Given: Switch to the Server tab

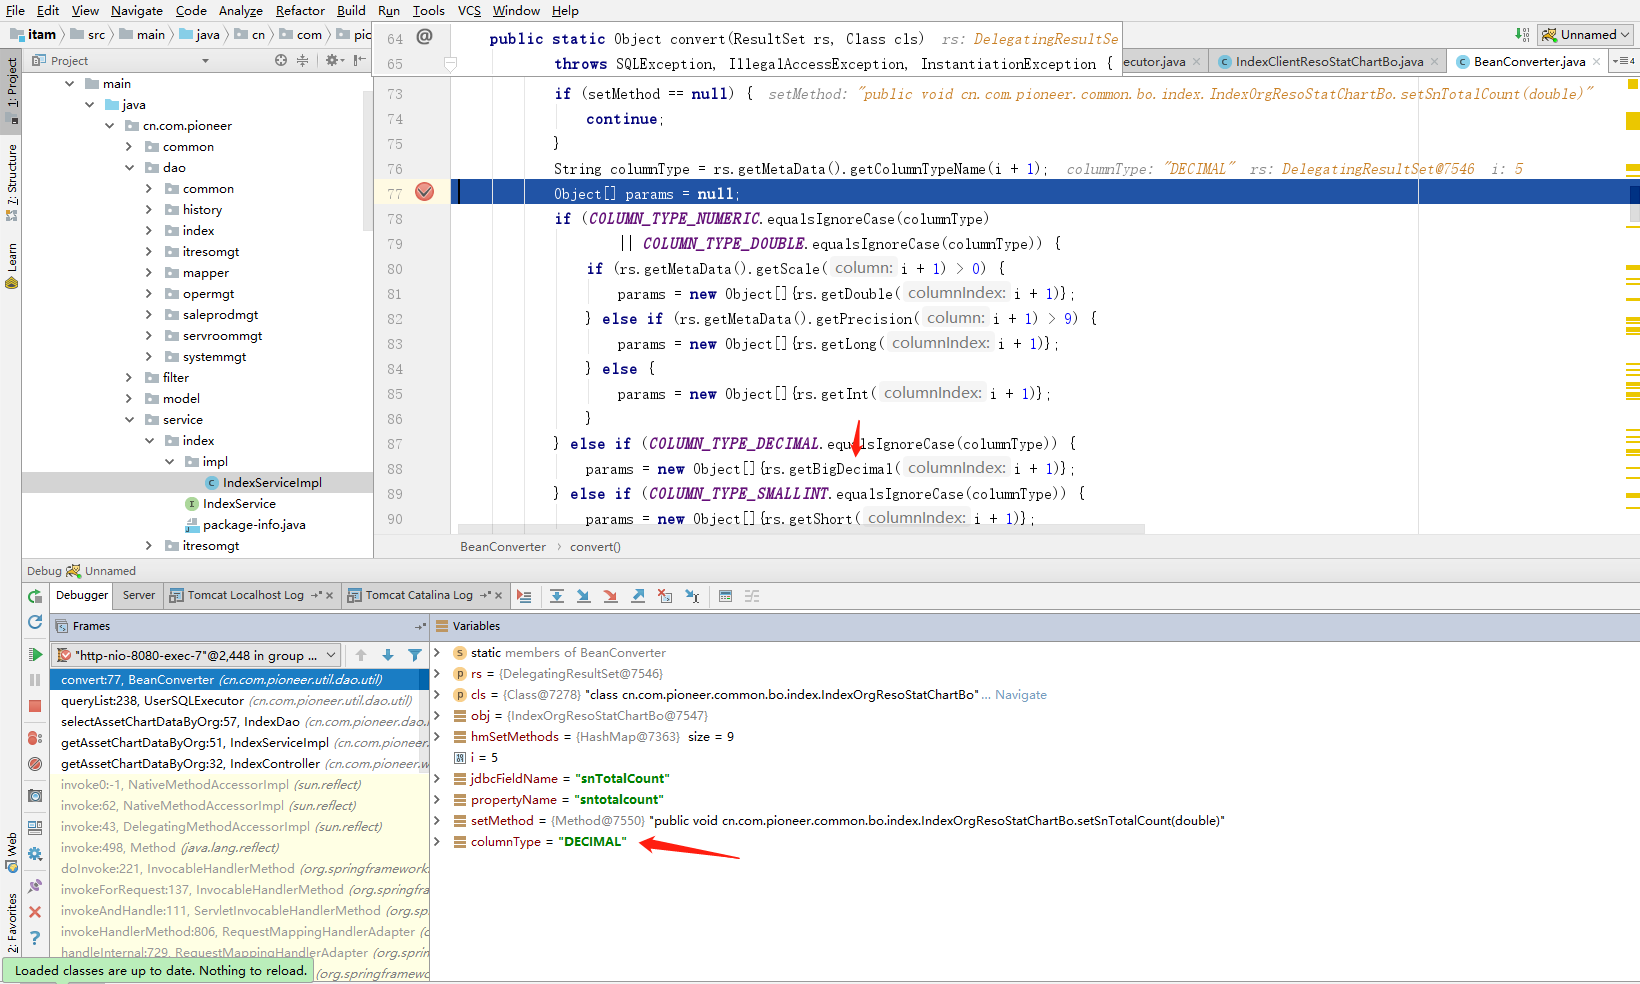Looking at the screenshot, I should [139, 595].
